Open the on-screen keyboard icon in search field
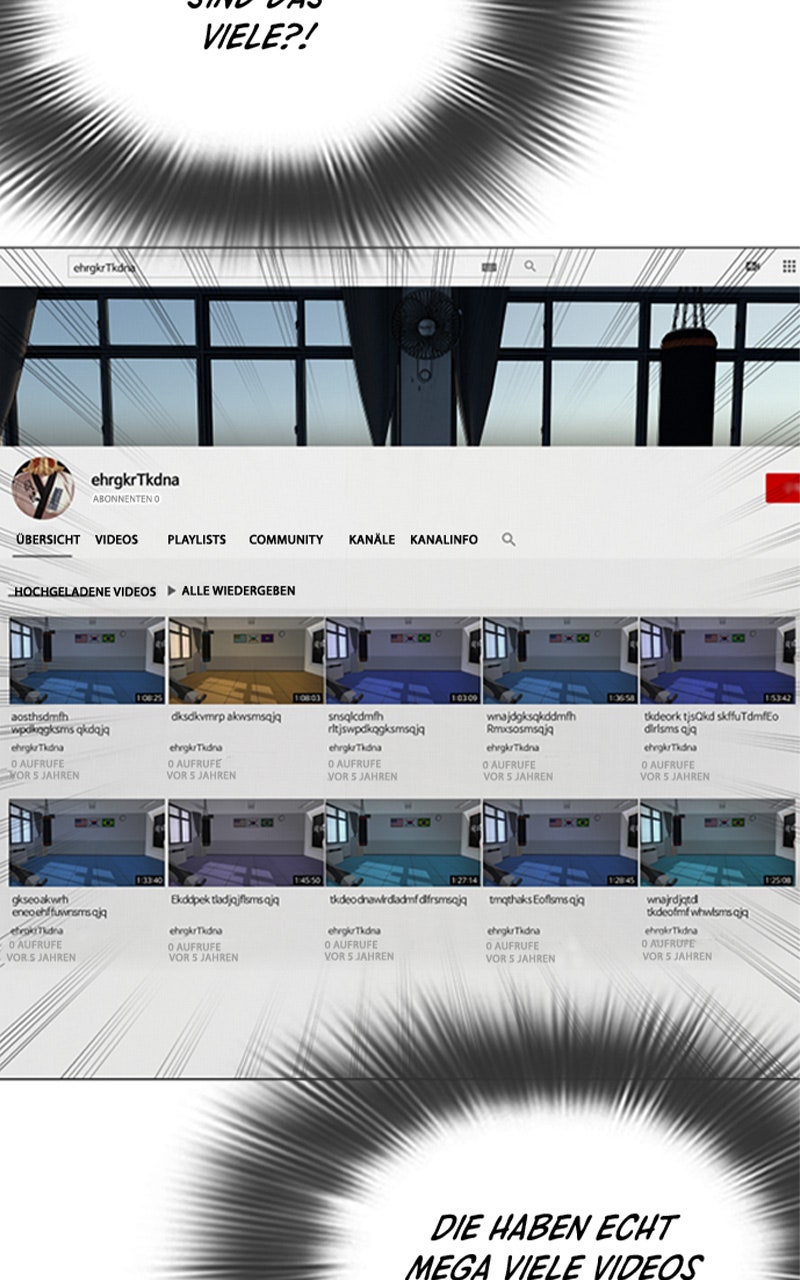 (x=488, y=267)
